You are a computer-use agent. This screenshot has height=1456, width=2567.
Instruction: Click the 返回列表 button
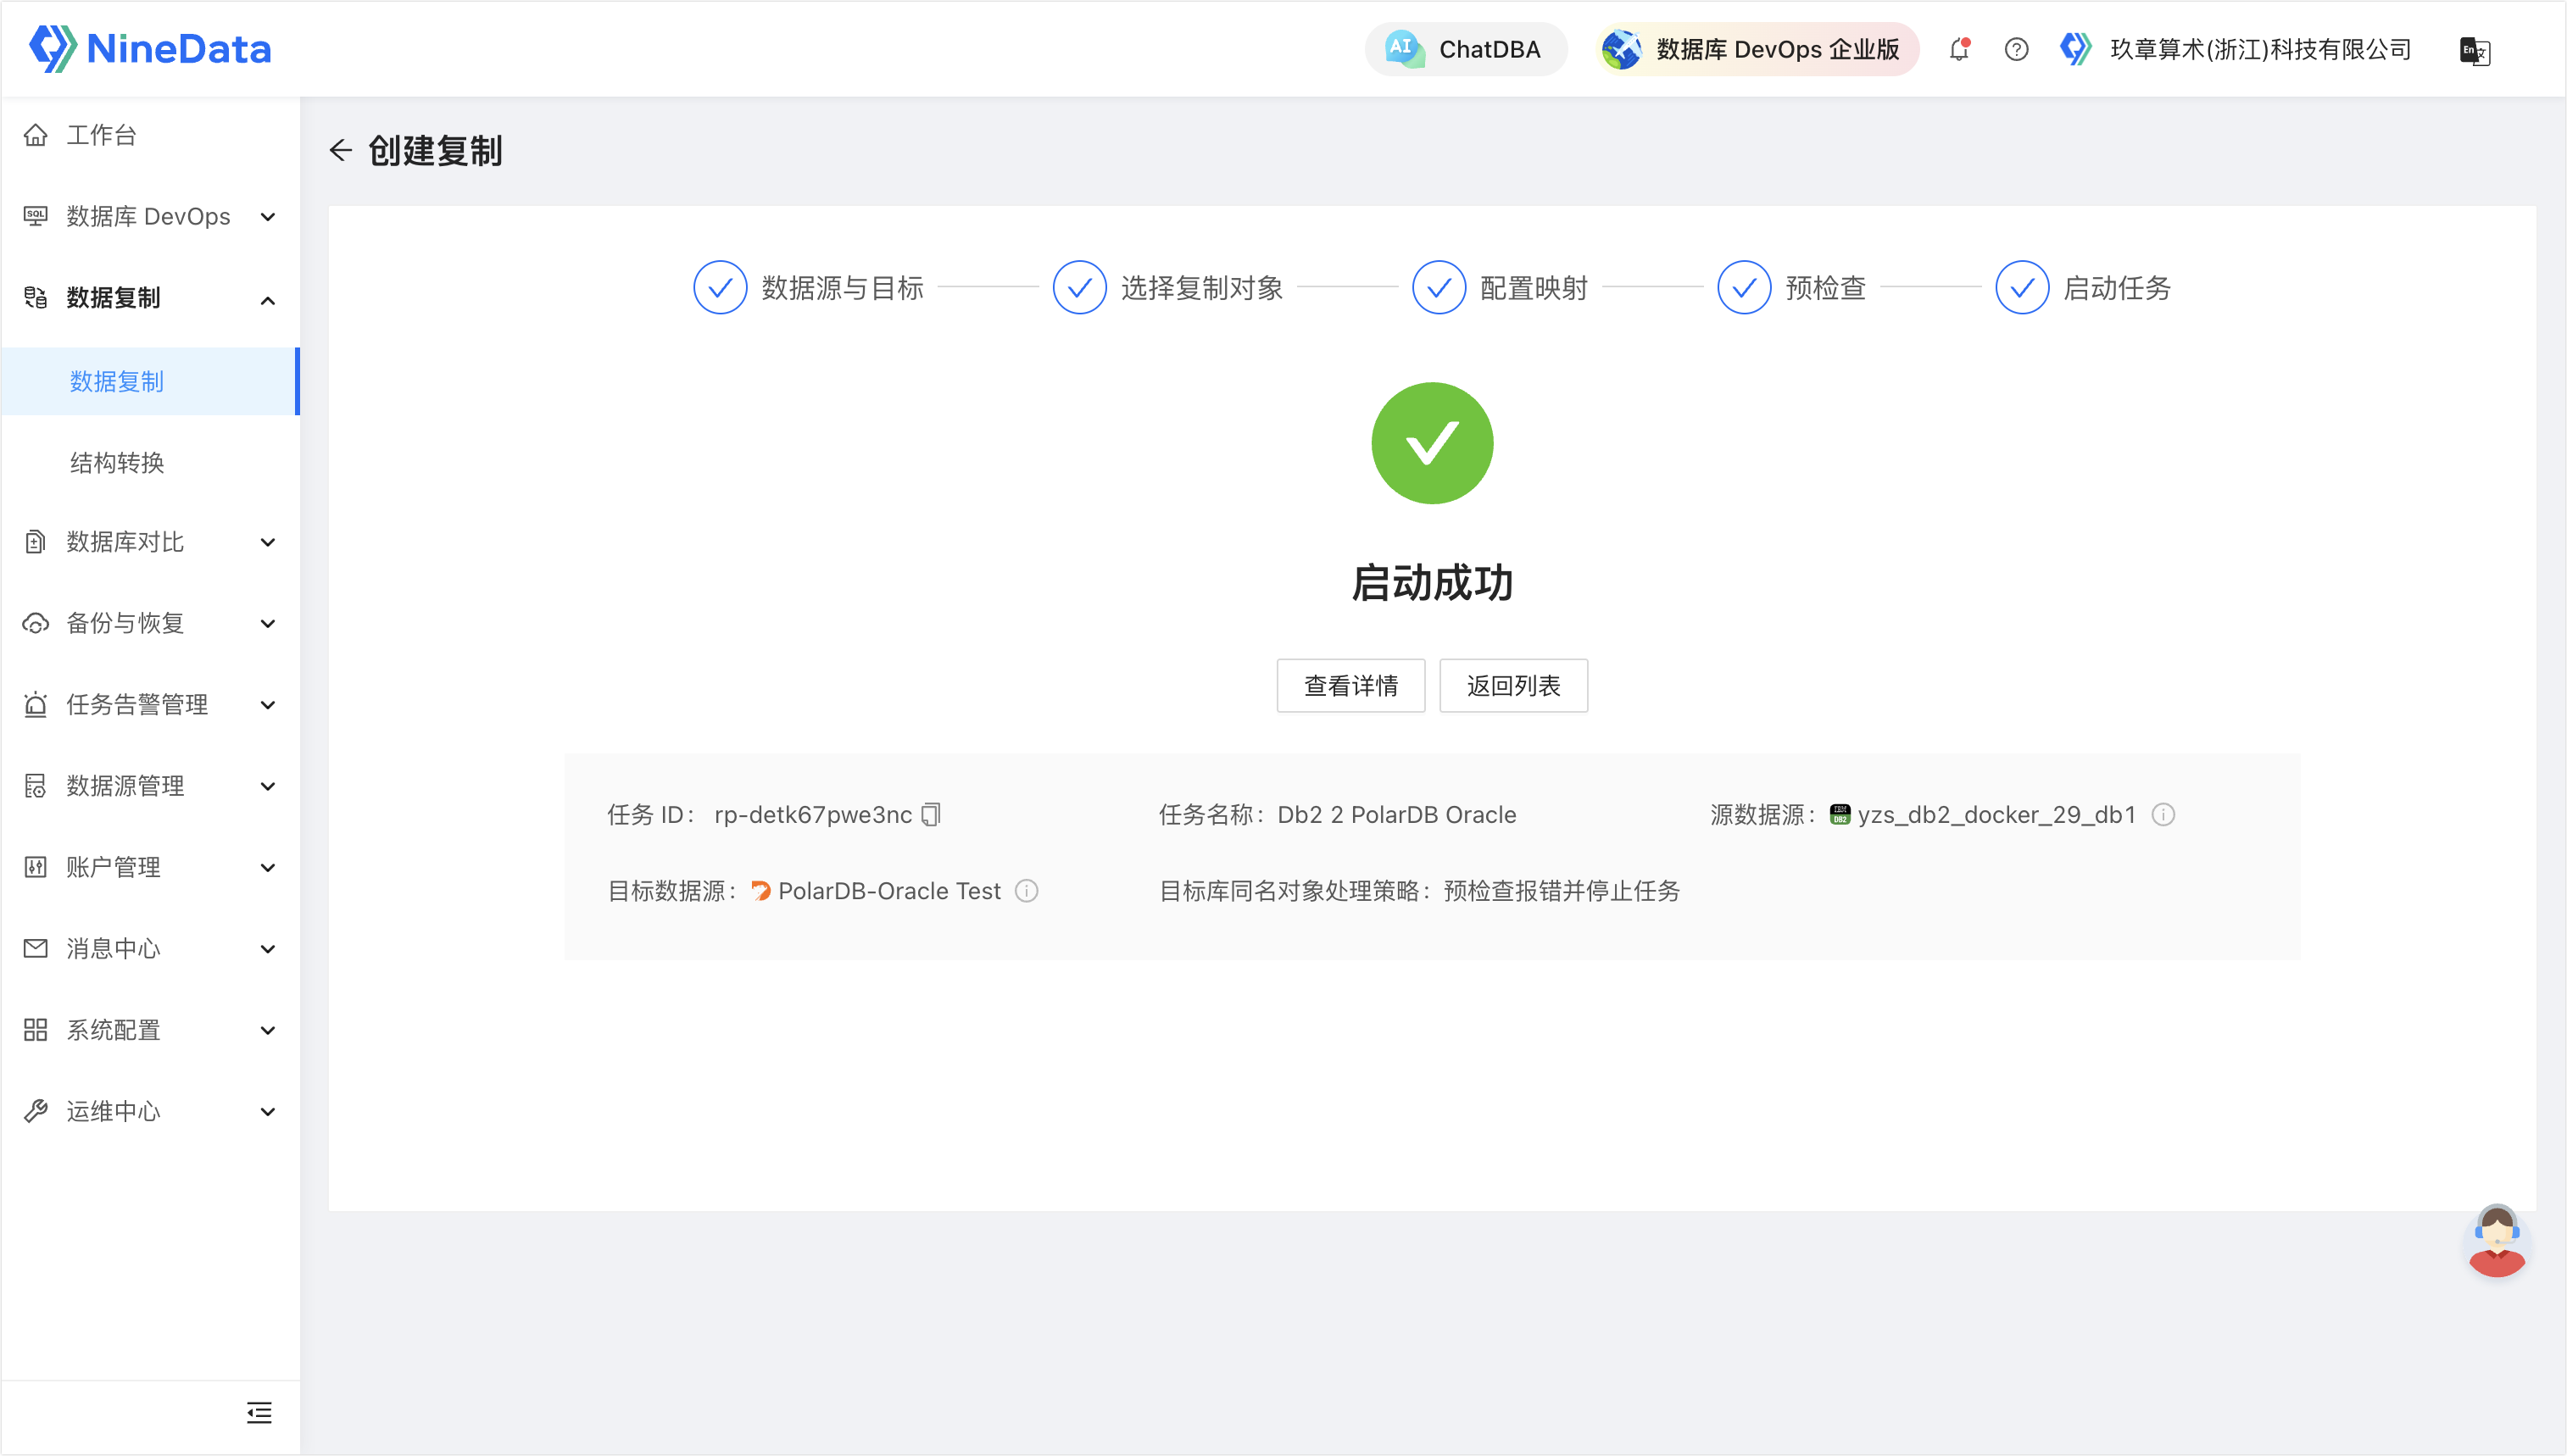(1513, 686)
